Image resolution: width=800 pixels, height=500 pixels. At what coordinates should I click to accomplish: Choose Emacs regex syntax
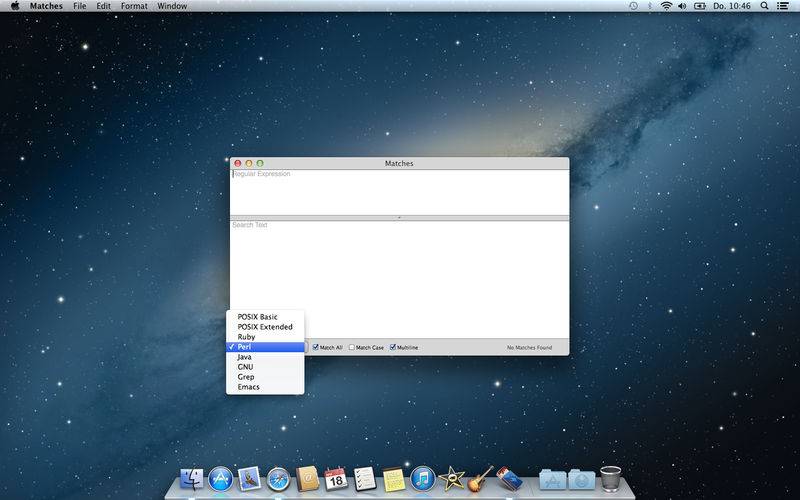265,387
